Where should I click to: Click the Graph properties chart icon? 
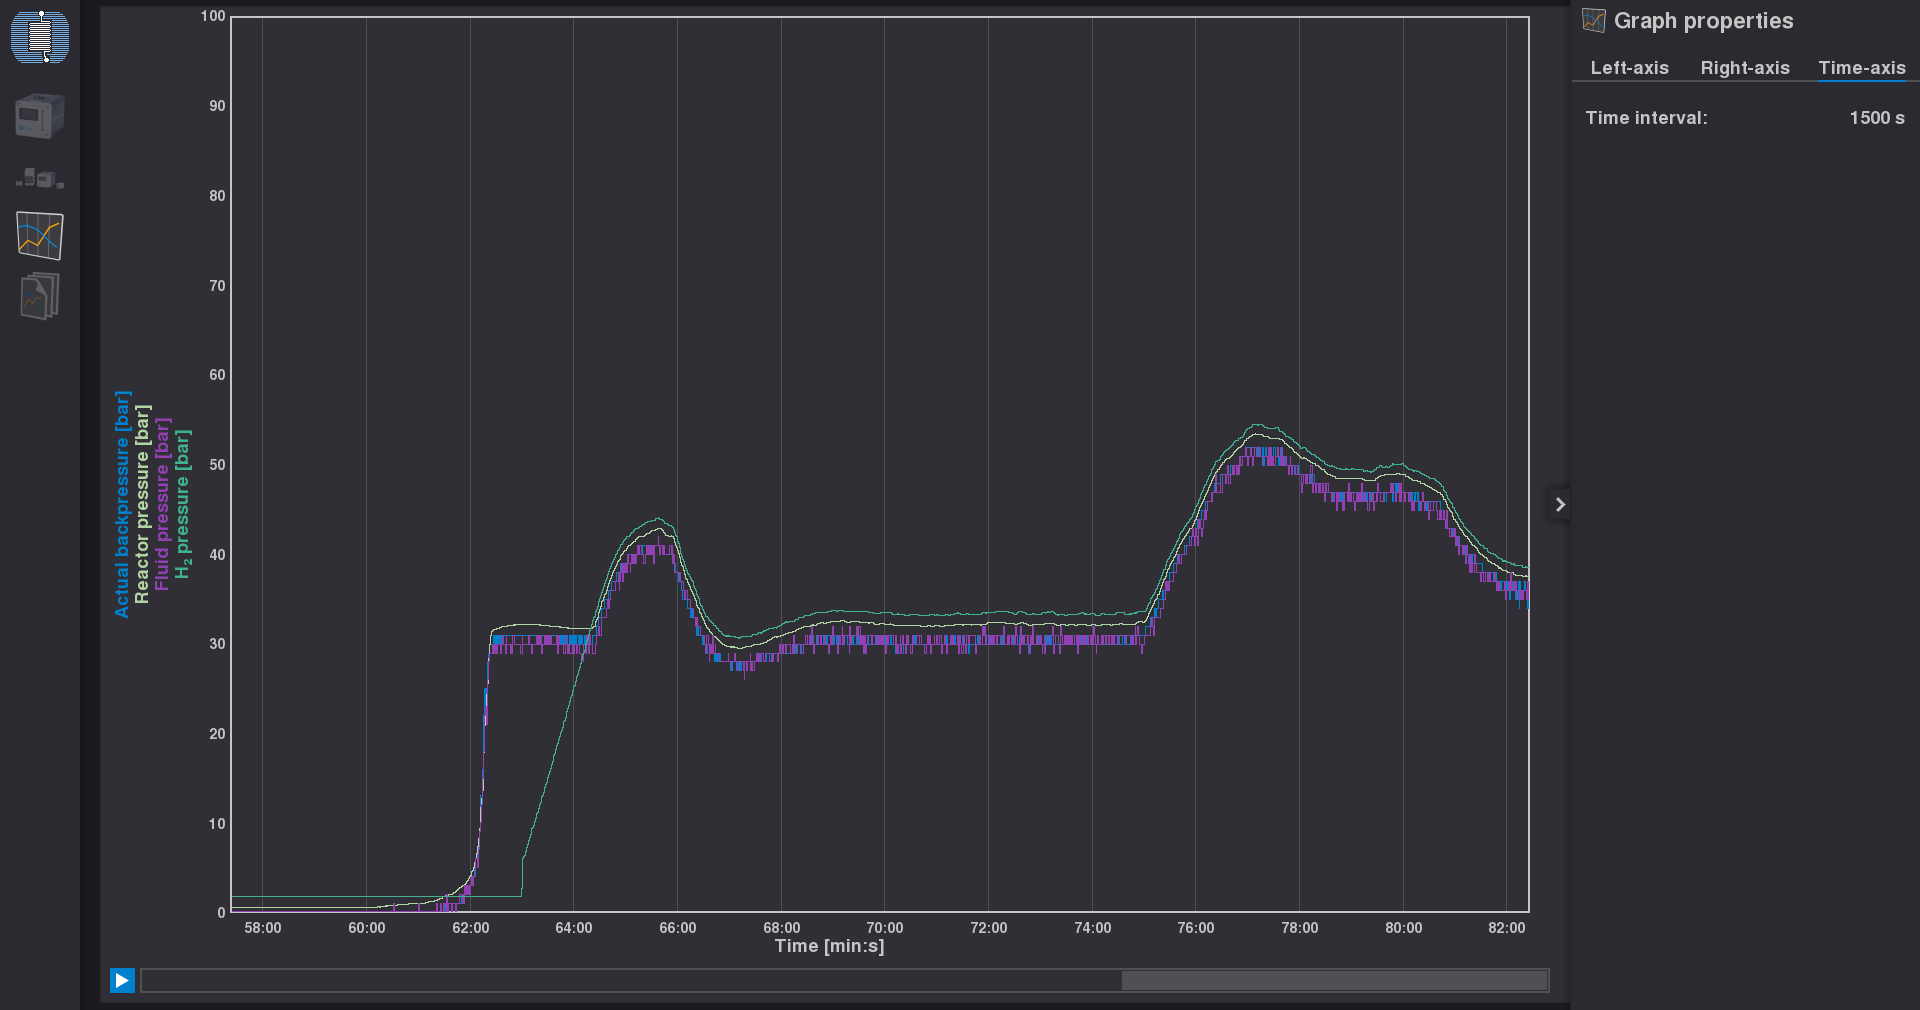point(1594,20)
